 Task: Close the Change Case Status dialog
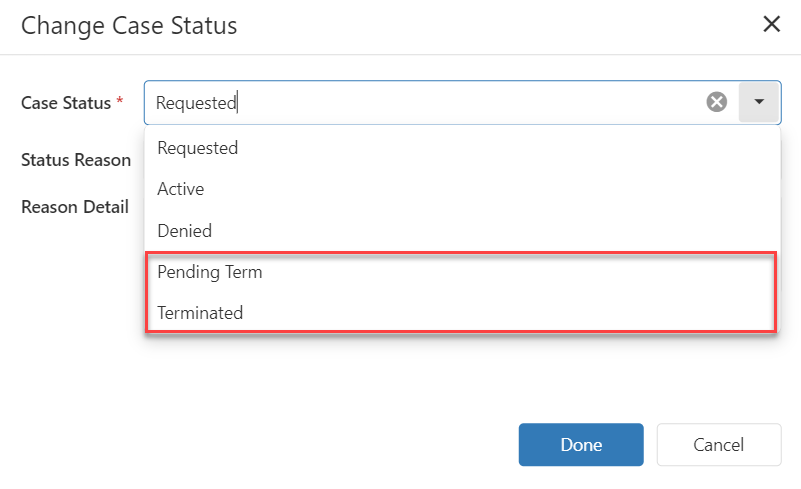(x=772, y=25)
